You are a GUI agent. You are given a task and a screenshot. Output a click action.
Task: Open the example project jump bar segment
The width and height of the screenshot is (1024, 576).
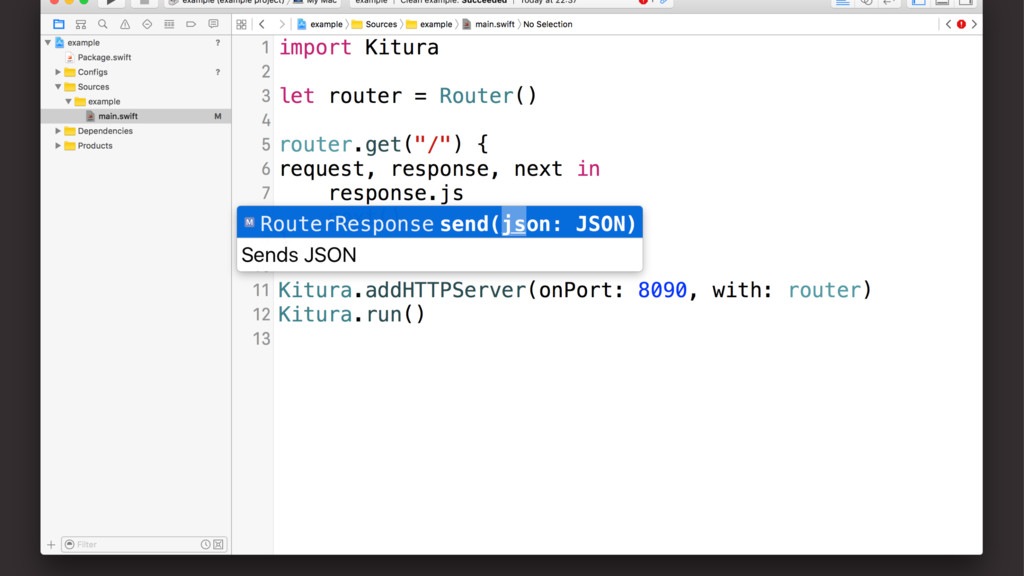(320, 24)
